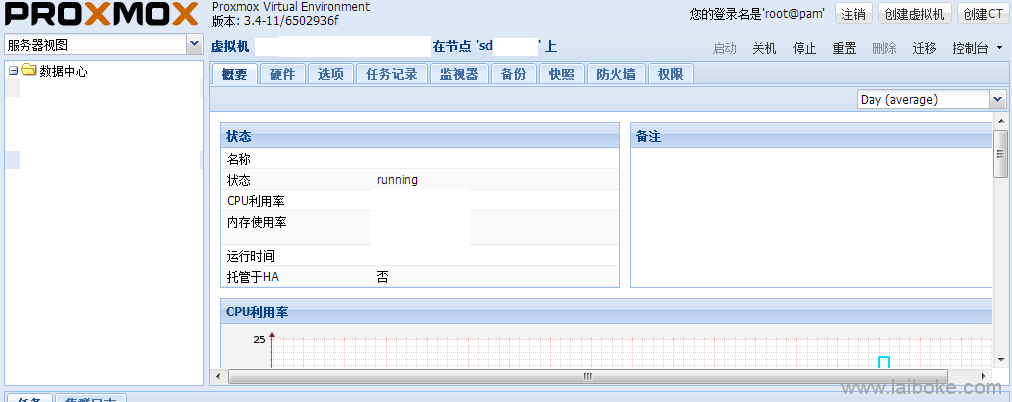Open the 服务器视图 view dropdown

point(194,45)
